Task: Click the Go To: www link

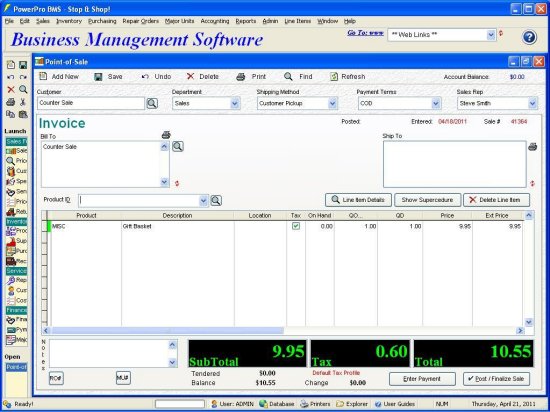Action: point(365,33)
